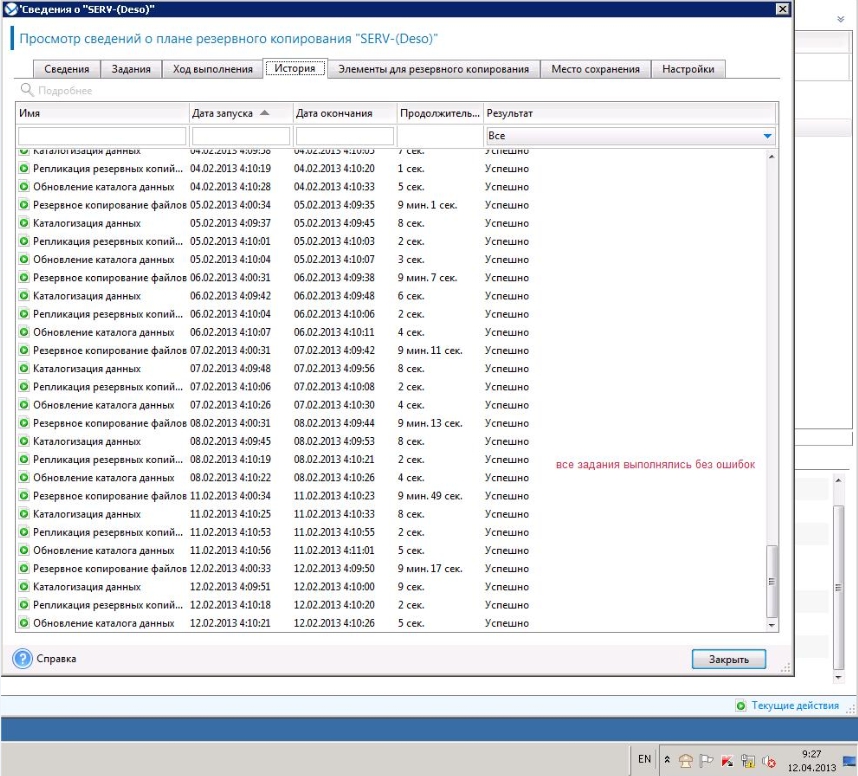Click status icon of row started 06.02.2013 4:10:04
This screenshot has width=858, height=776.
pos(24,314)
